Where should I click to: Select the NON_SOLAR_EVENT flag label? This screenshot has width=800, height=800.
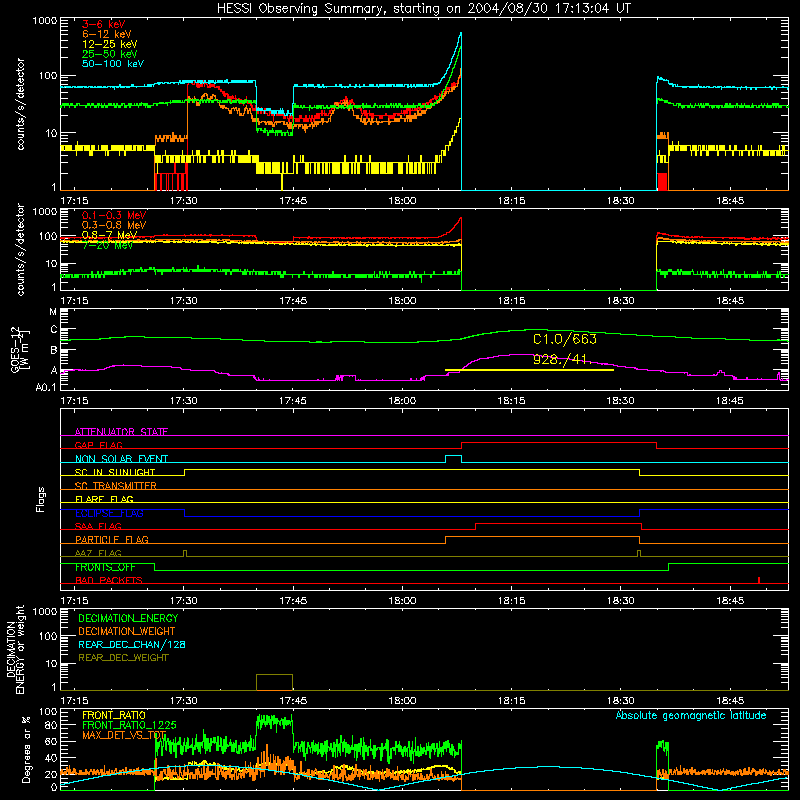121,459
